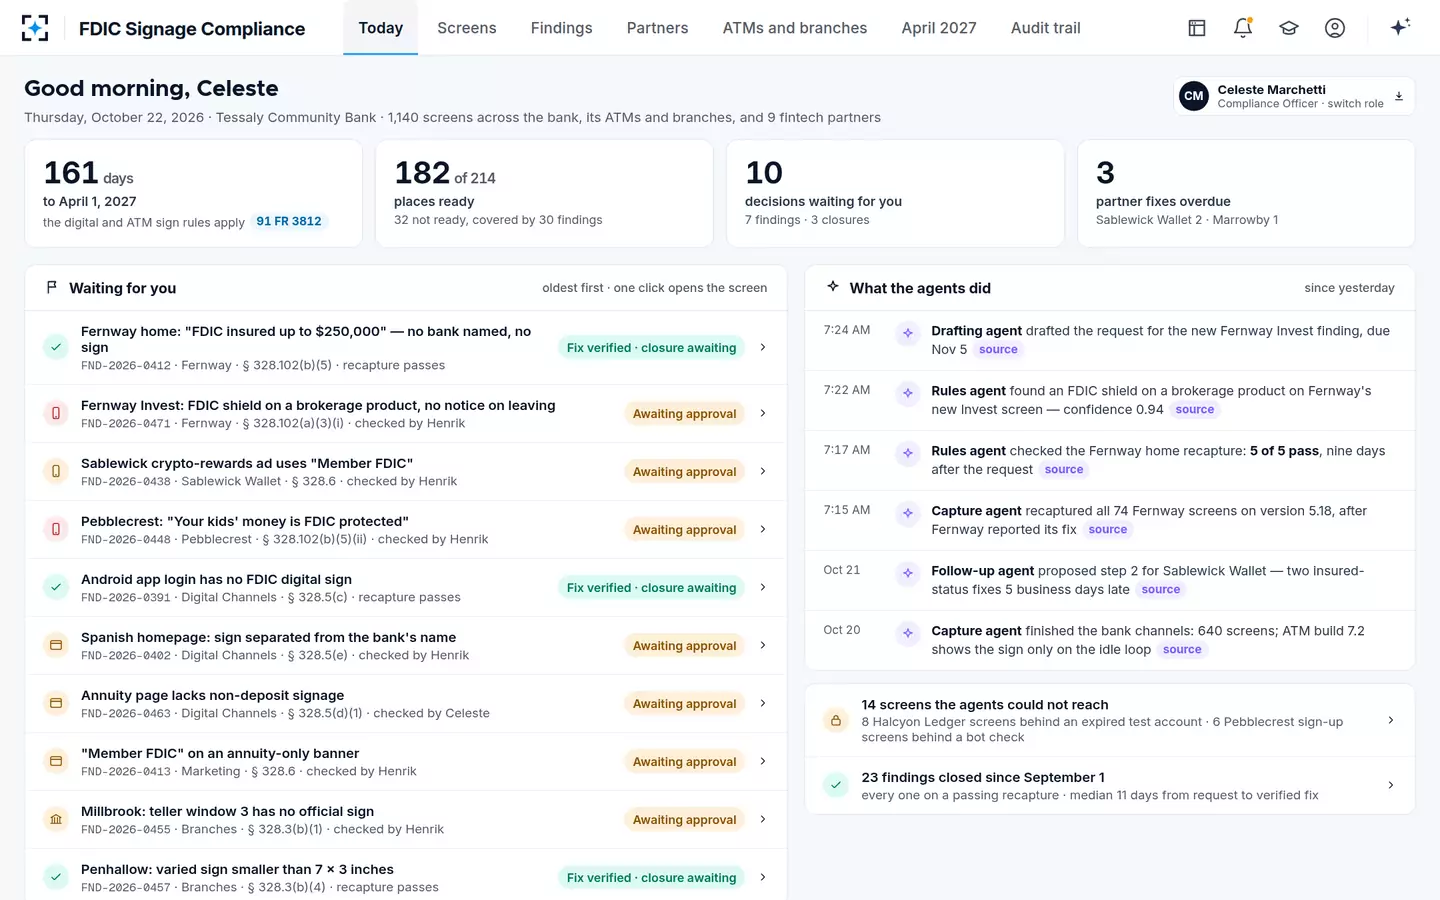Open source link for Follow-up agent entry

tap(1161, 589)
